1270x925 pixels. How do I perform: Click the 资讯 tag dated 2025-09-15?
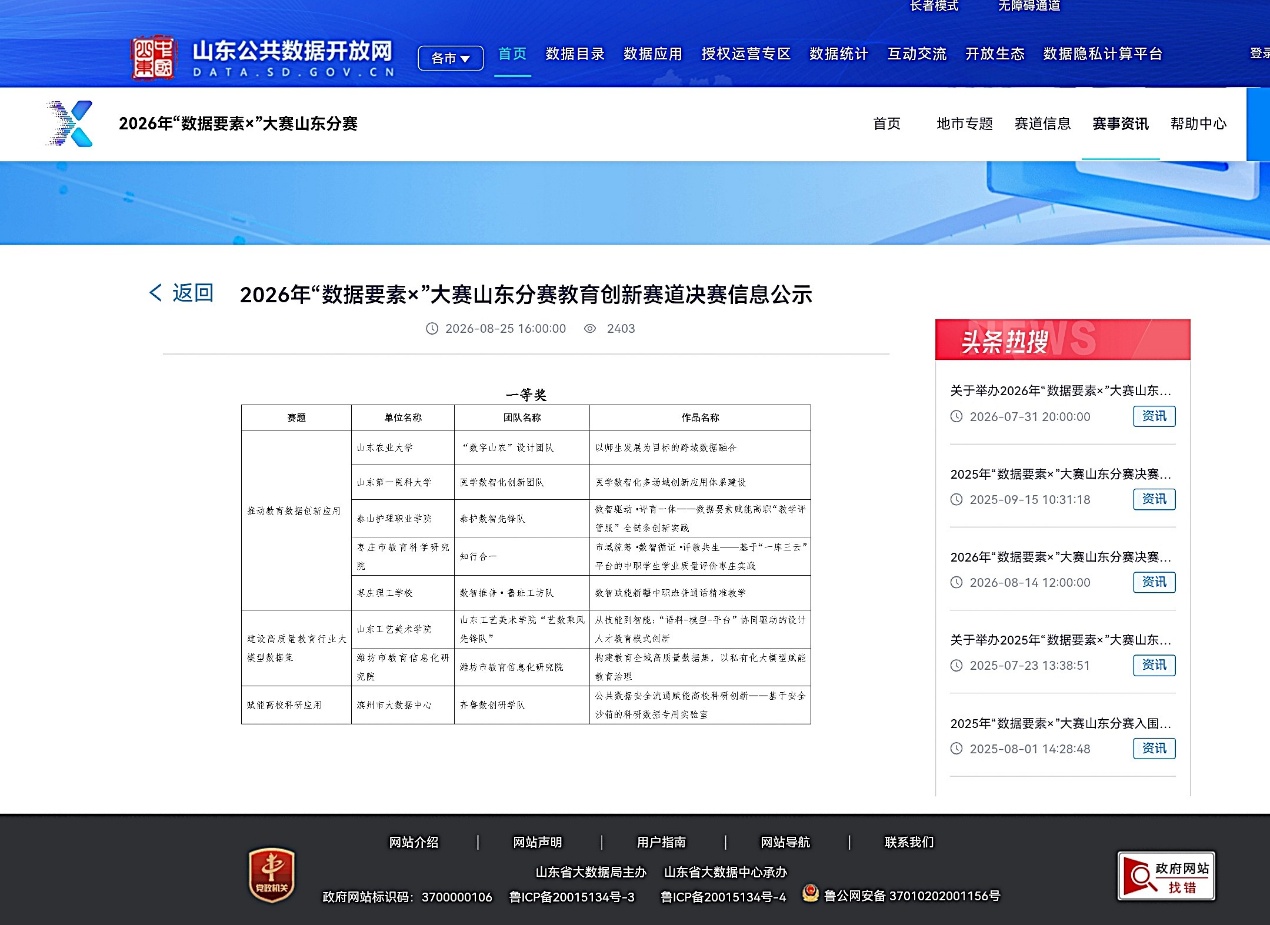(1154, 499)
